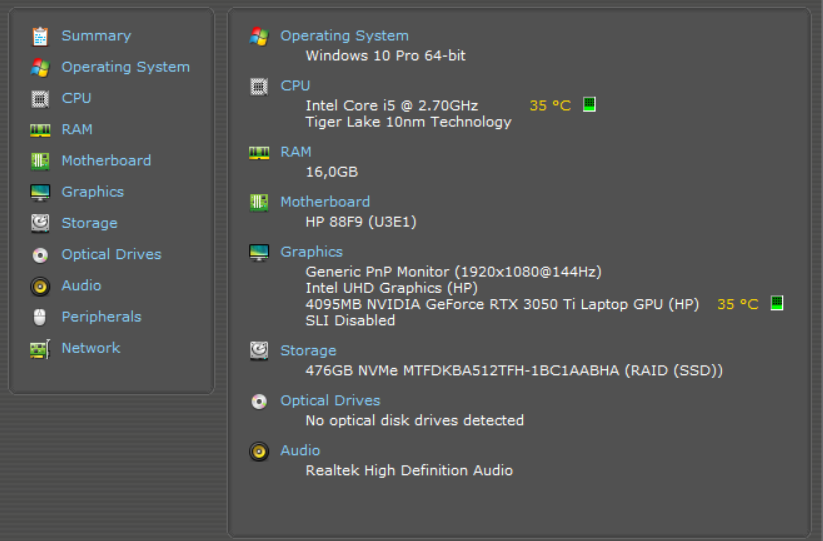Image resolution: width=823 pixels, height=541 pixels.
Task: Click 'No optical disk drives detected' text
Action: (x=415, y=420)
